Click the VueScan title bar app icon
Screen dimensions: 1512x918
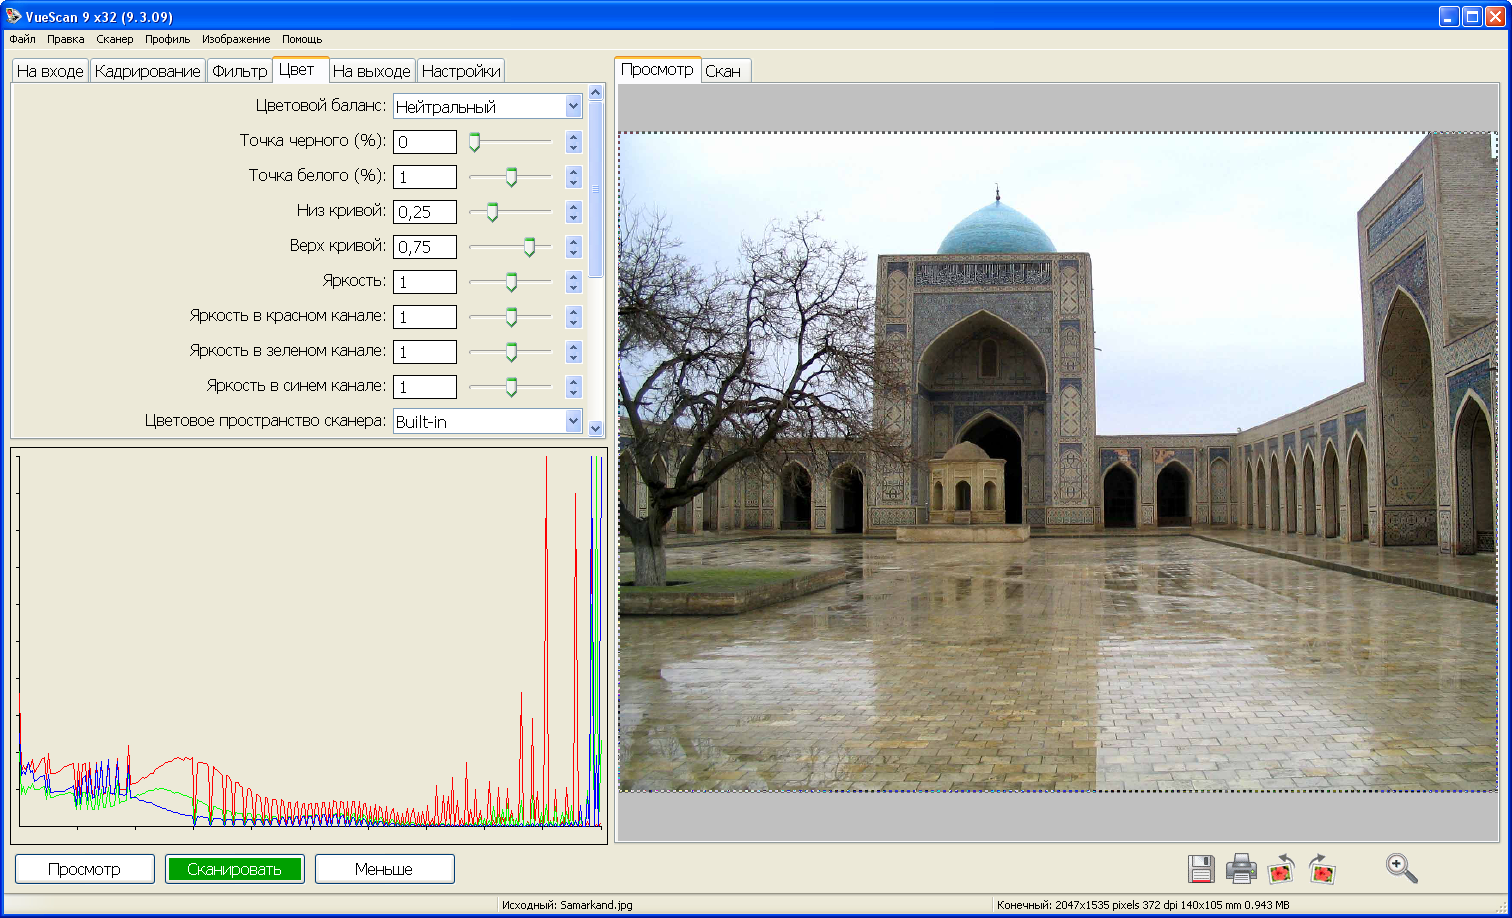(13, 16)
